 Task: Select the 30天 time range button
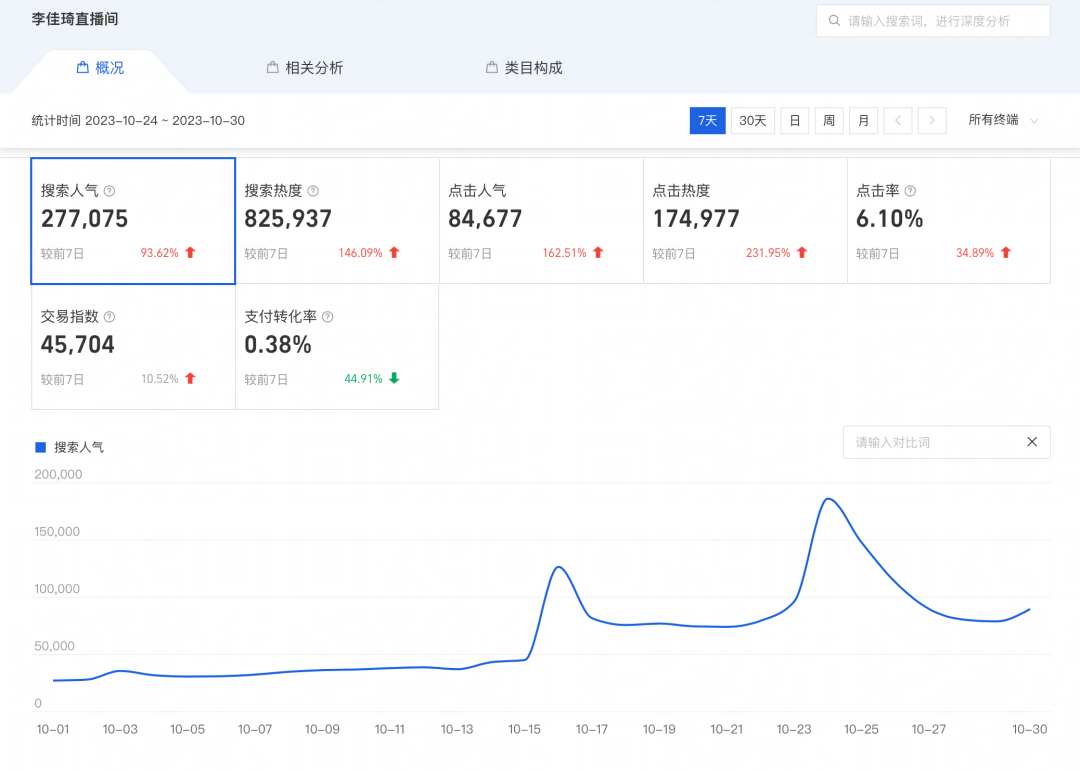[753, 121]
